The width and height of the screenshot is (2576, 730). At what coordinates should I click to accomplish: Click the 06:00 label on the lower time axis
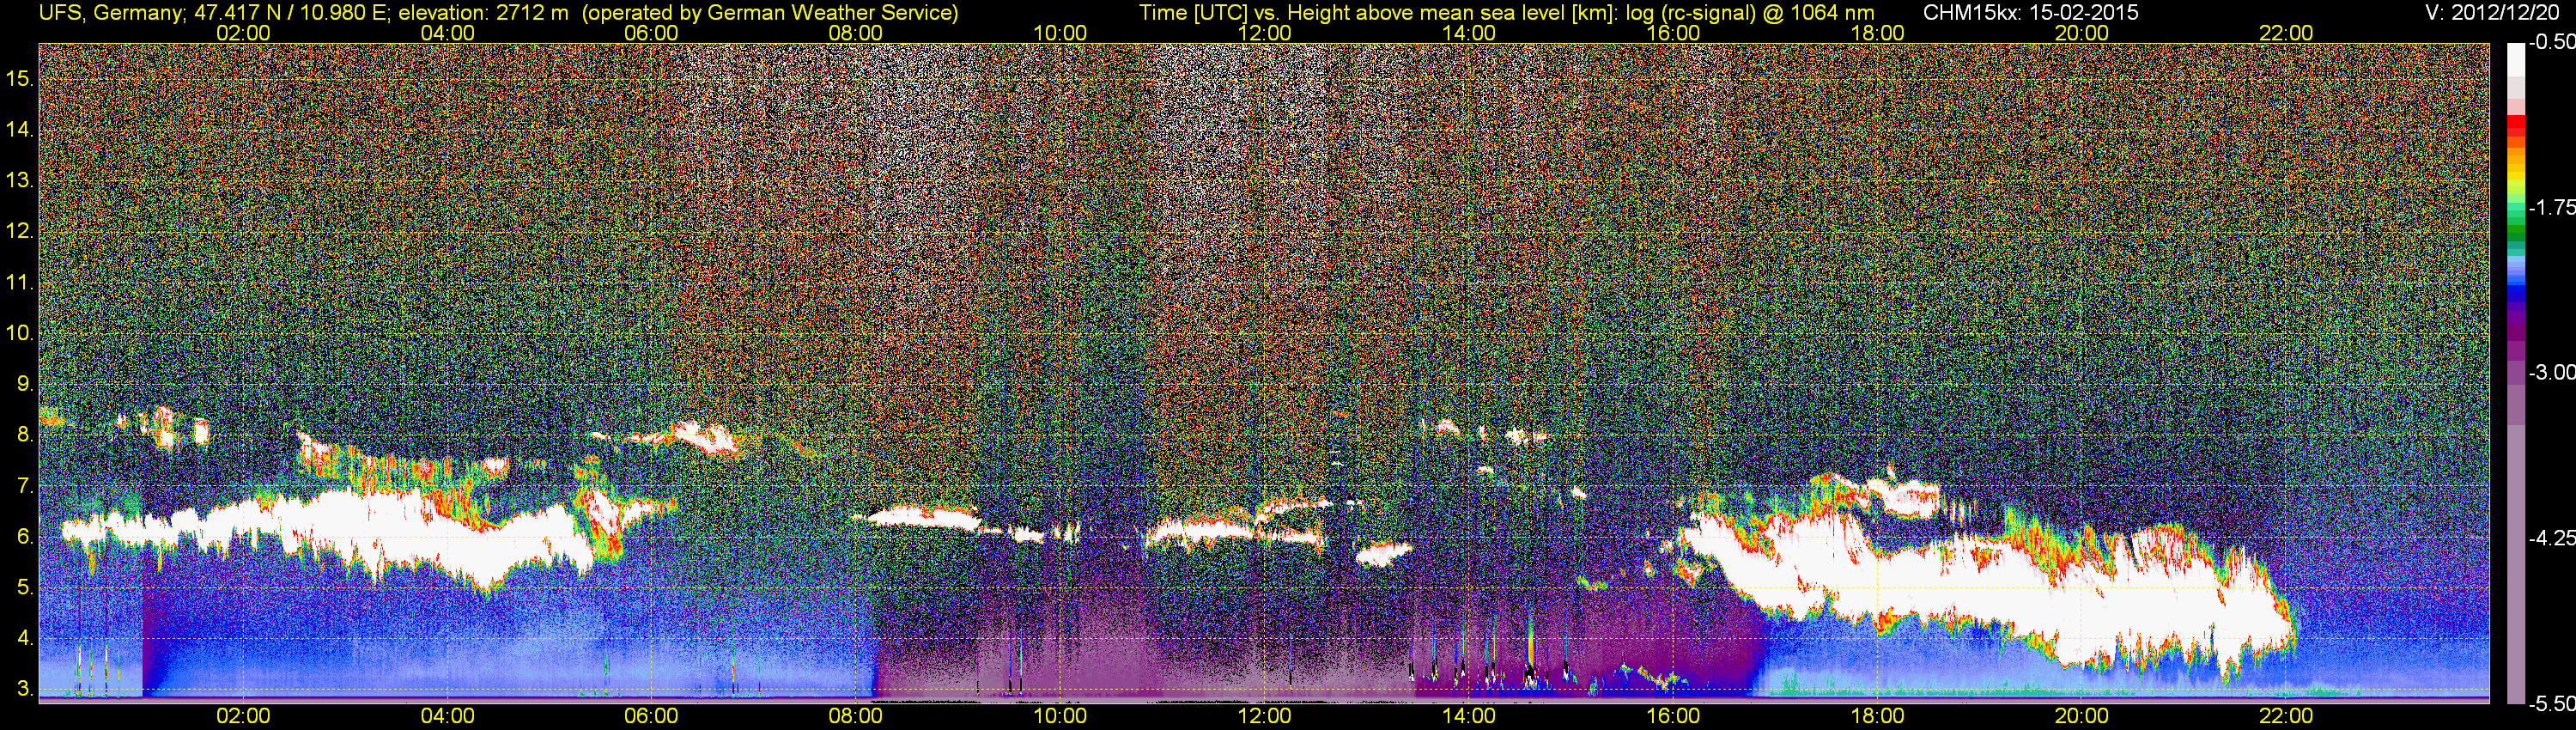point(651,716)
